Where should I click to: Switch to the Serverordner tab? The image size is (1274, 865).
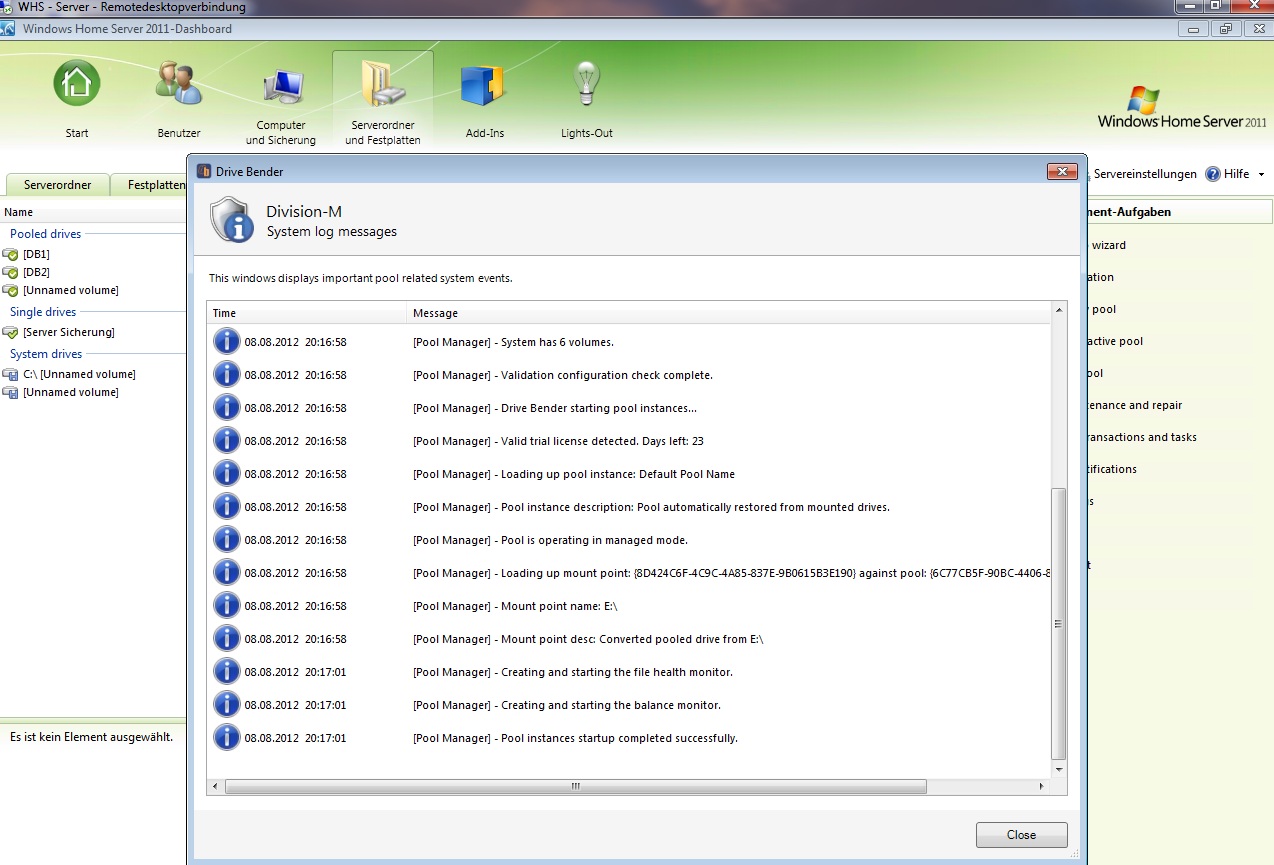point(58,185)
